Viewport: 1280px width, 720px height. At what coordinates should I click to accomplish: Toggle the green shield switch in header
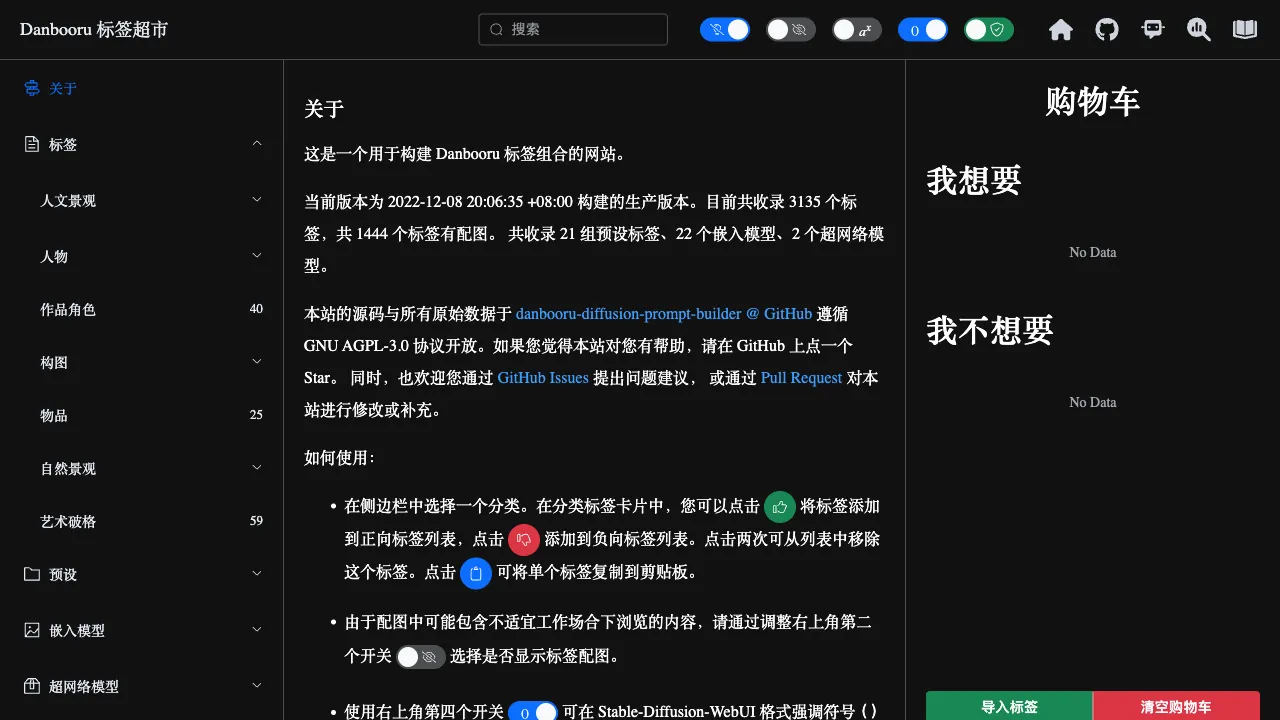(x=989, y=30)
